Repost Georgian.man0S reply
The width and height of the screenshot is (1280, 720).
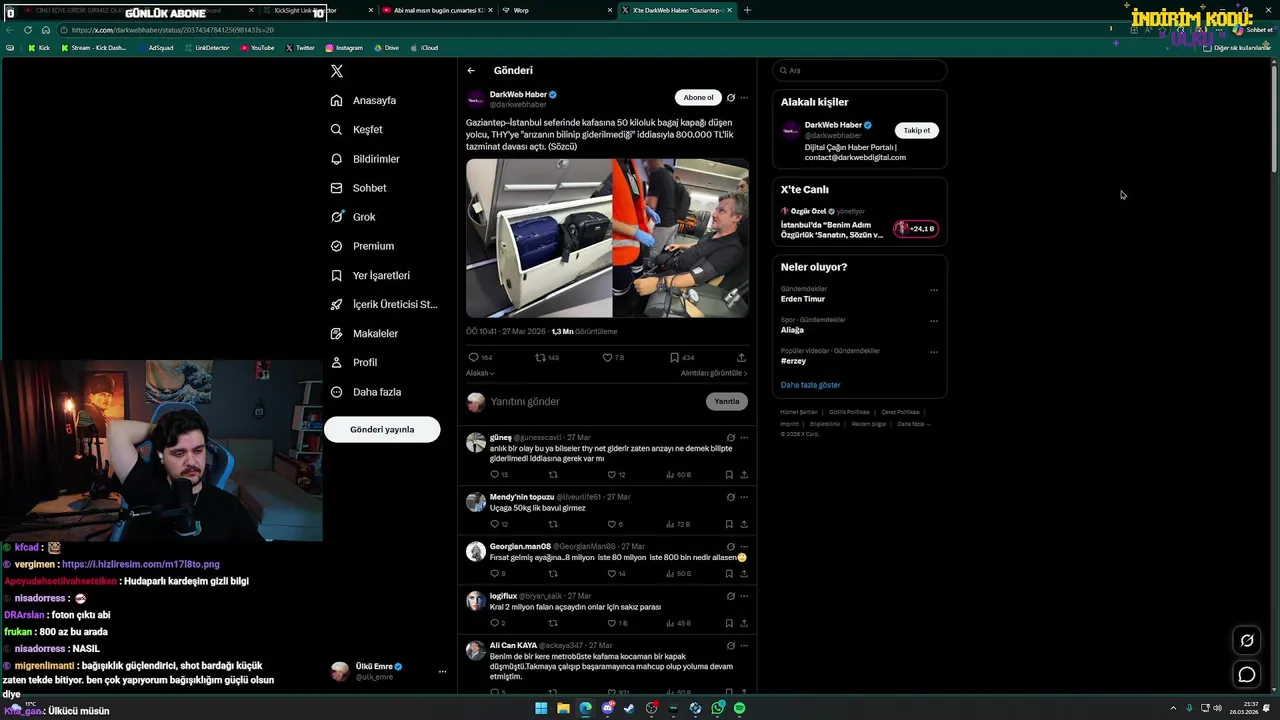(553, 574)
